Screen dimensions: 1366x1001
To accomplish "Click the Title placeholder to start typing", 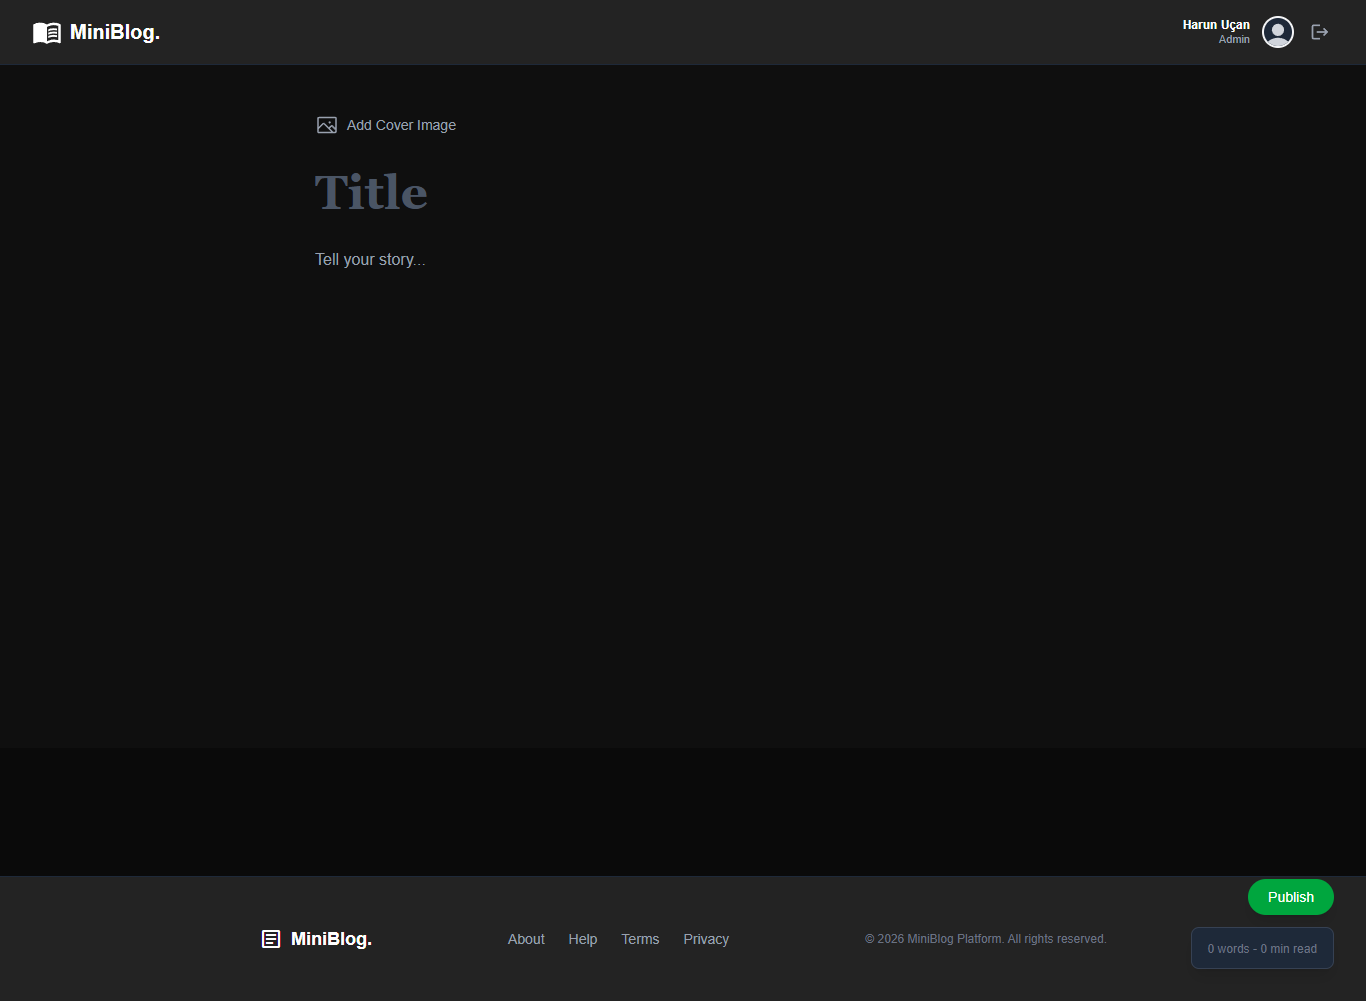I will point(371,192).
